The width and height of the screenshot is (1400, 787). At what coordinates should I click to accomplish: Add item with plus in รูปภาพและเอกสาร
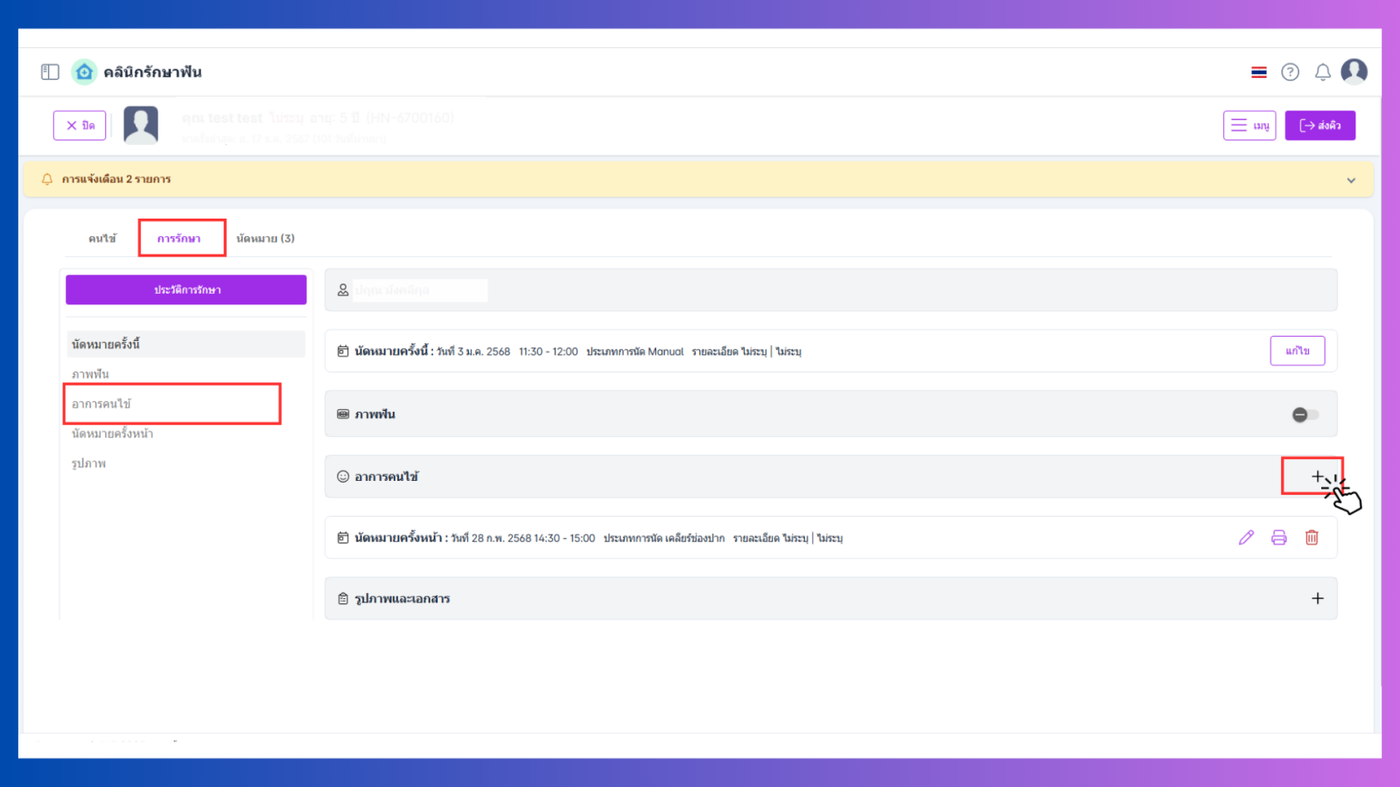click(x=1318, y=599)
